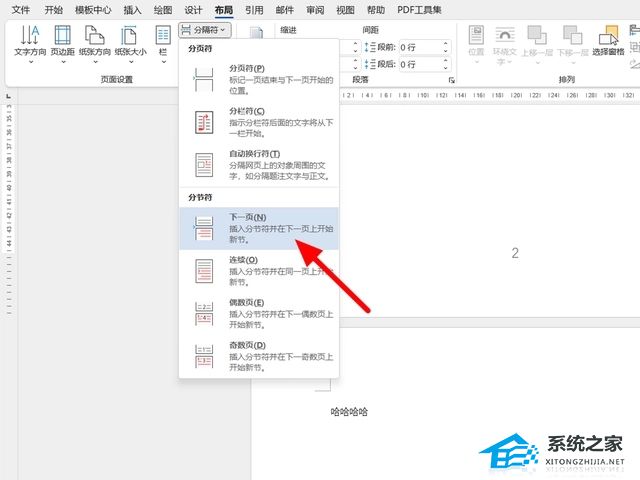Image resolution: width=640 pixels, height=480 pixels.
Task: Collapse the 分隔符 (Breaks) dropdown button
Action: click(208, 30)
